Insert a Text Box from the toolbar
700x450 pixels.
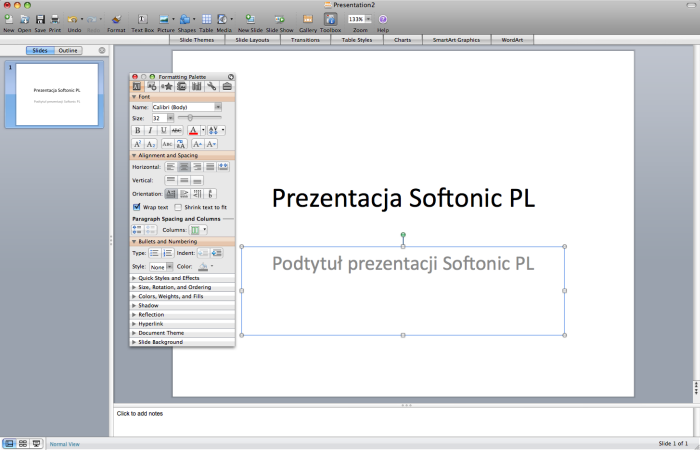141,19
